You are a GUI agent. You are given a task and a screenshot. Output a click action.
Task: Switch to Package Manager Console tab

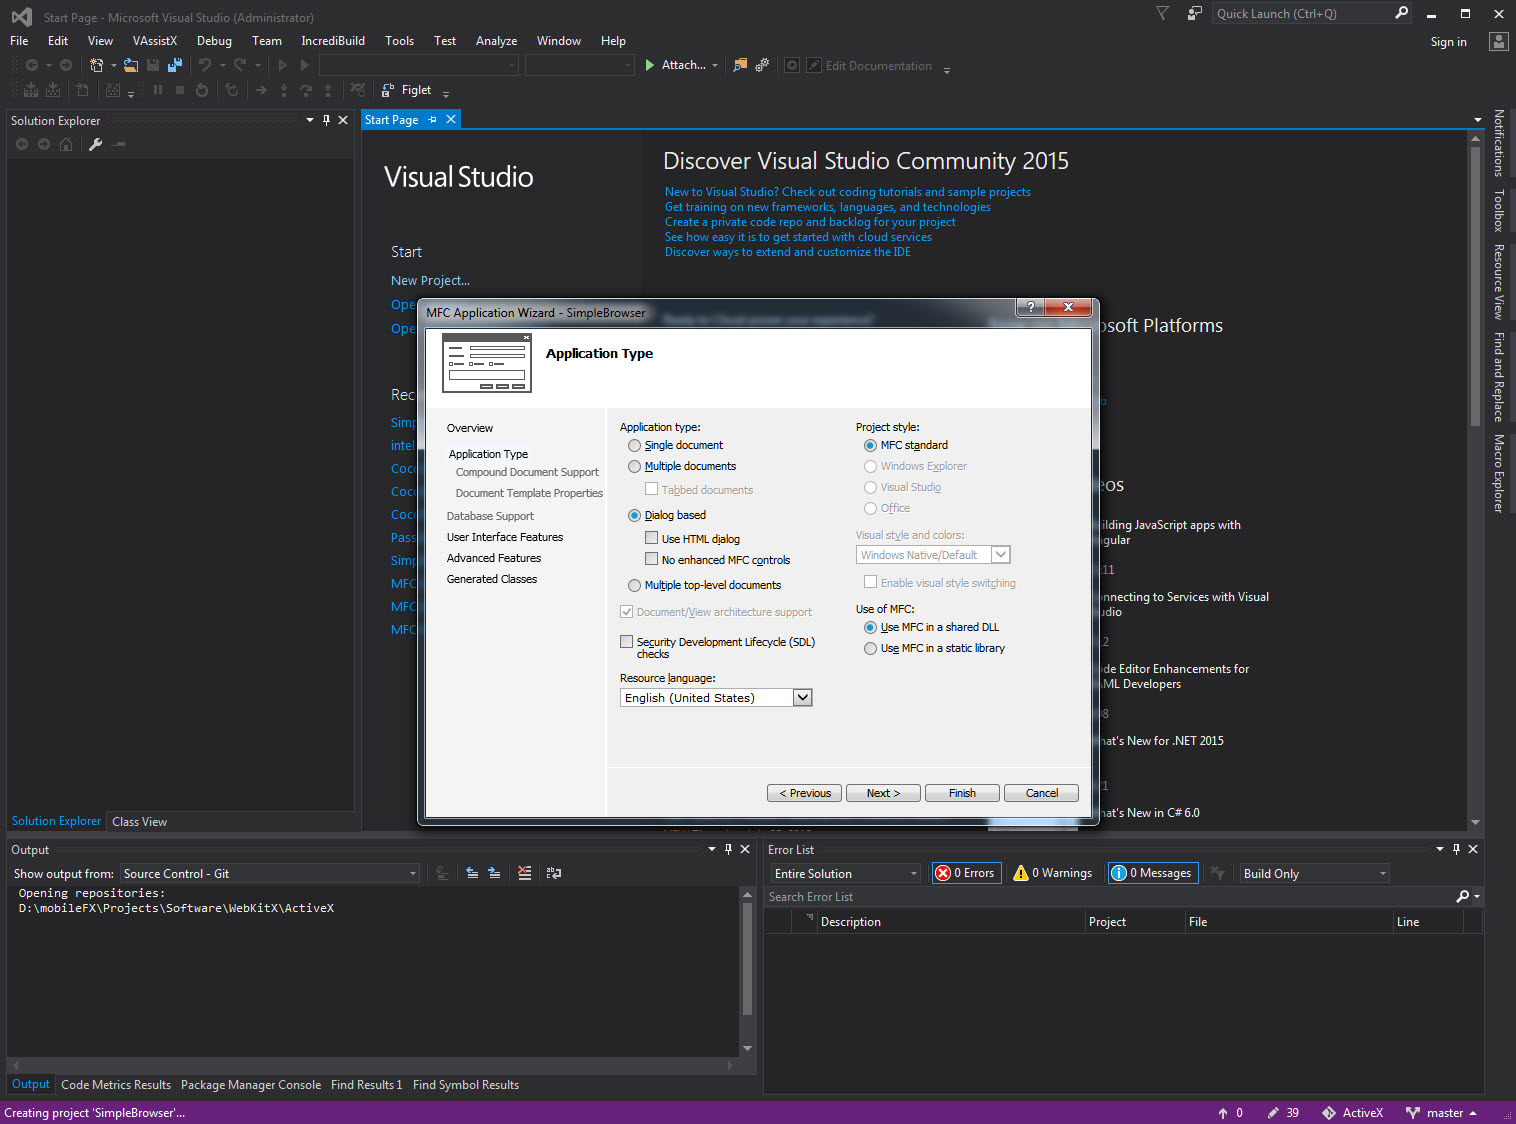251,1085
